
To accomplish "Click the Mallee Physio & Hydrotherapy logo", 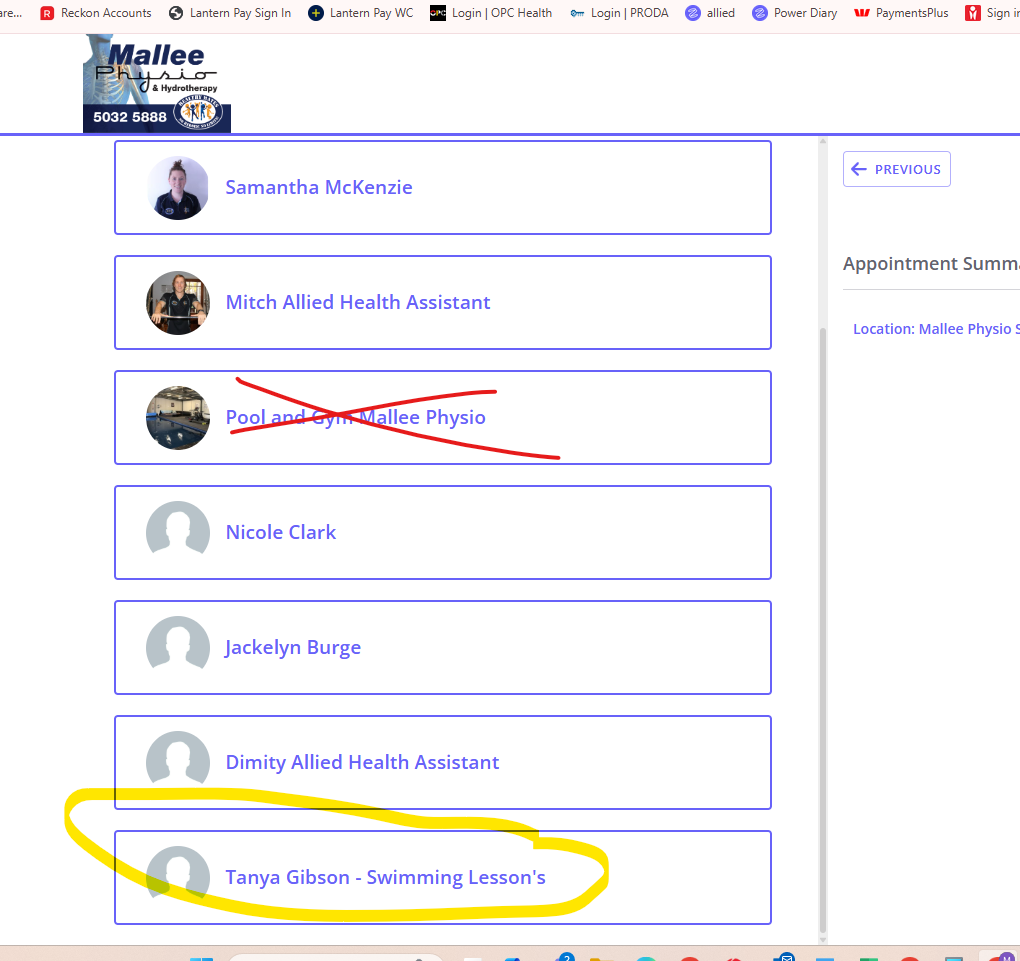I will 157,83.
